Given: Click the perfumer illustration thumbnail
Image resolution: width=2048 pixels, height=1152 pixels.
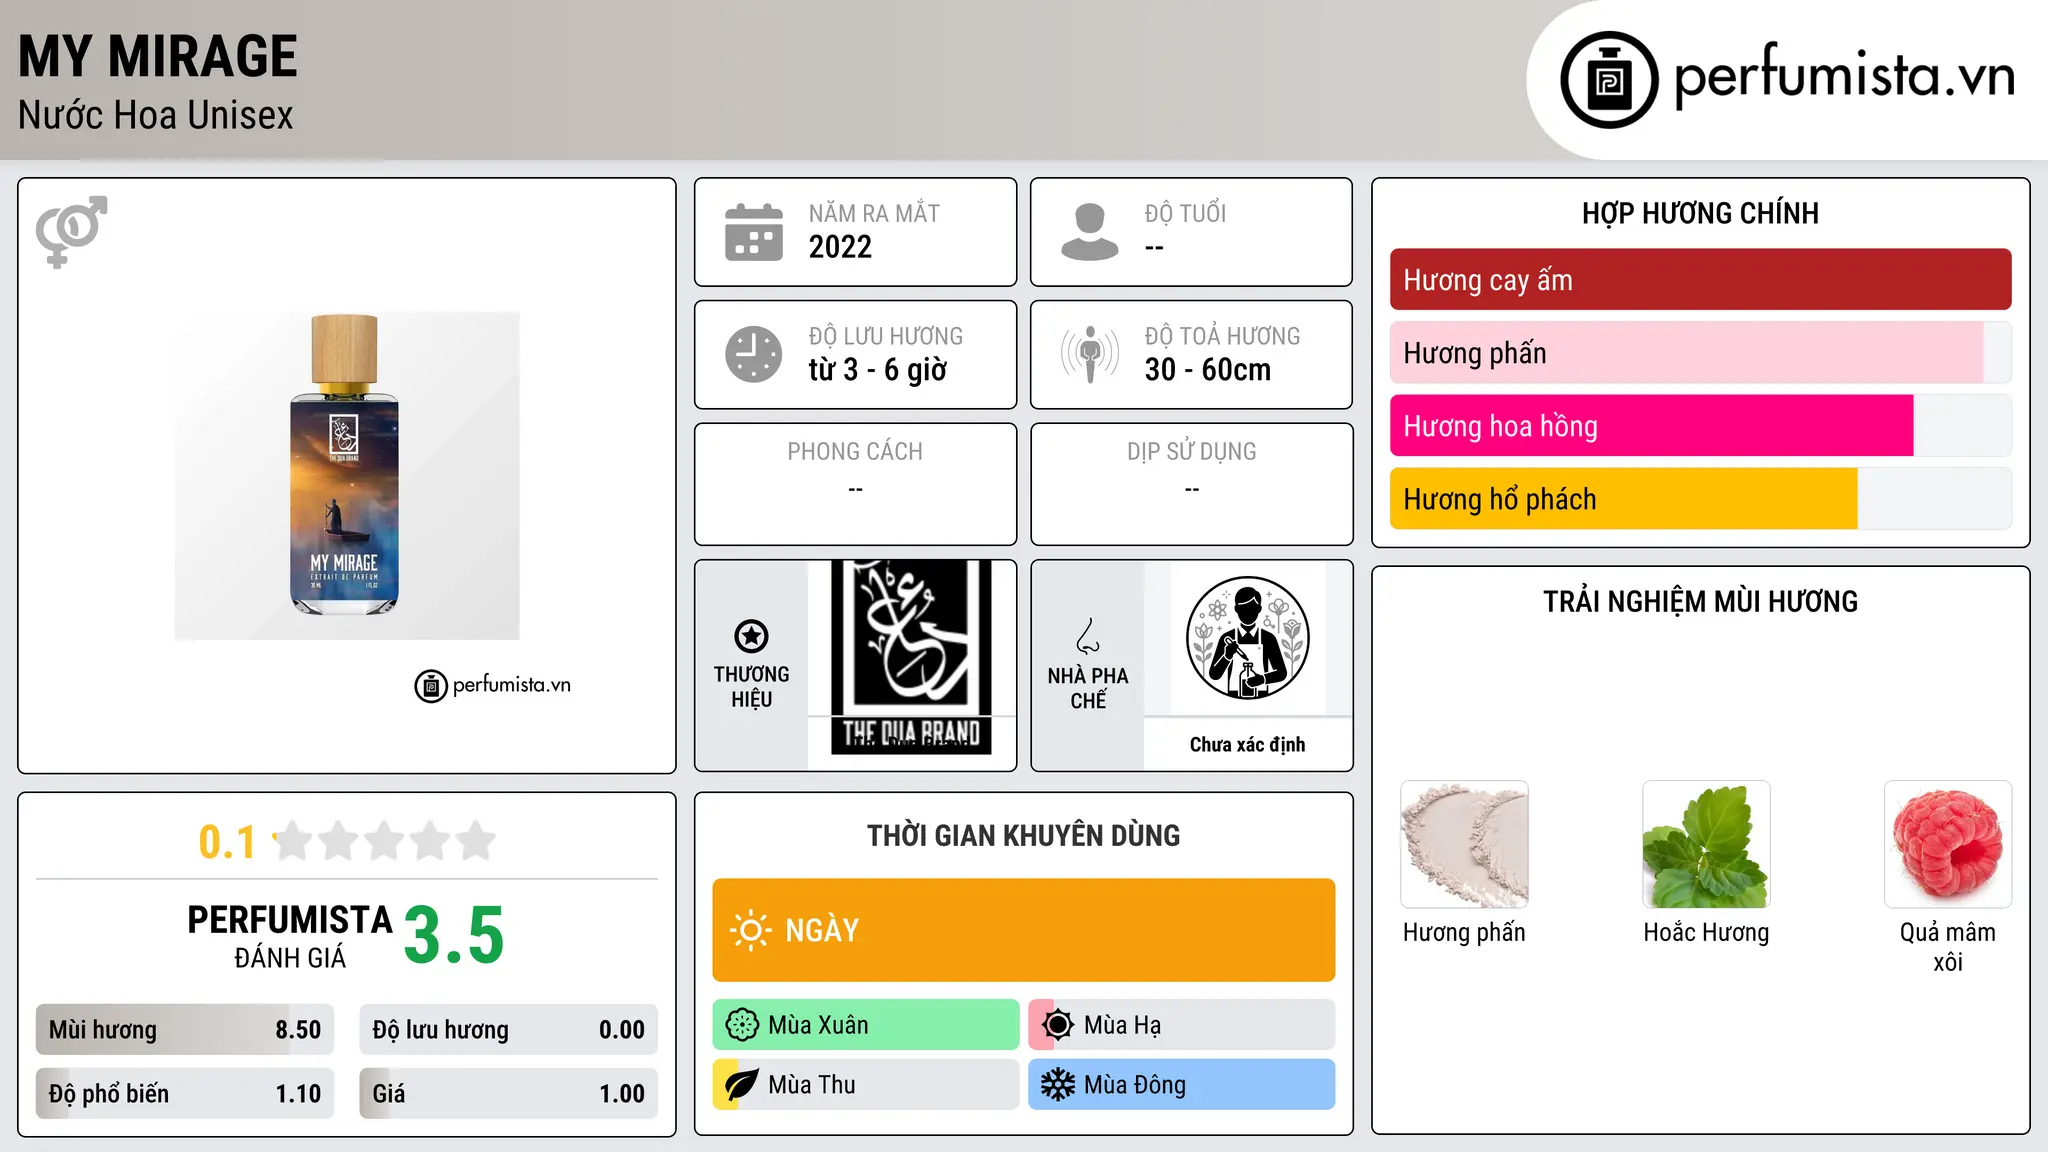Looking at the screenshot, I should click(1247, 638).
